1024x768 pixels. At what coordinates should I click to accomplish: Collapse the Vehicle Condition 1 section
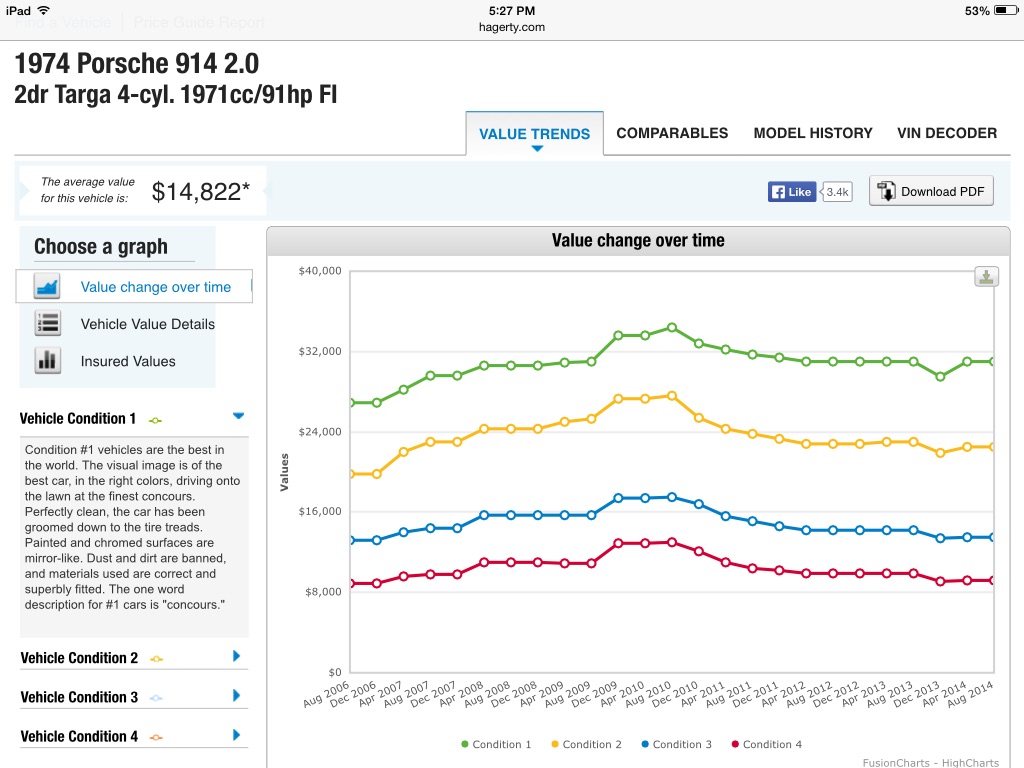[237, 416]
